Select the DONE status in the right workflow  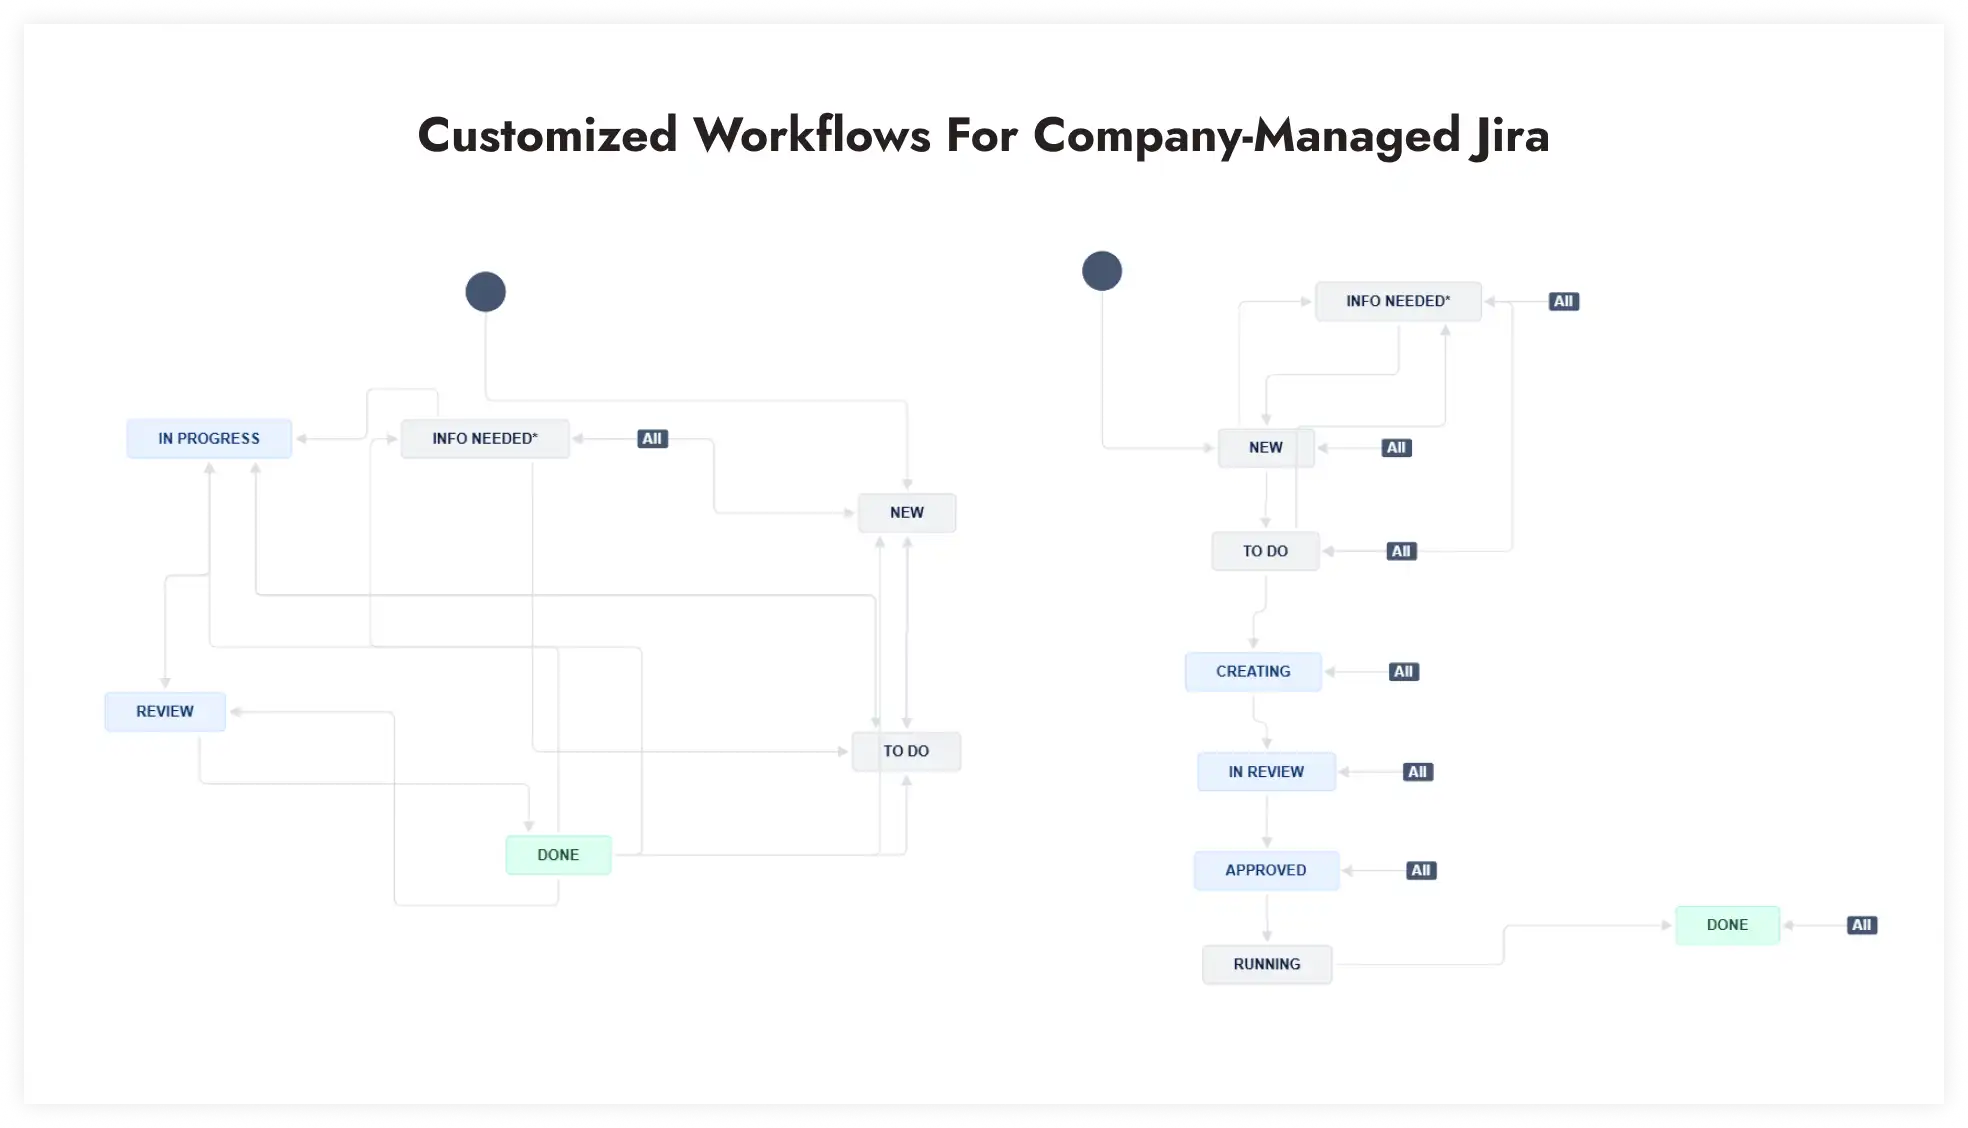click(1727, 926)
